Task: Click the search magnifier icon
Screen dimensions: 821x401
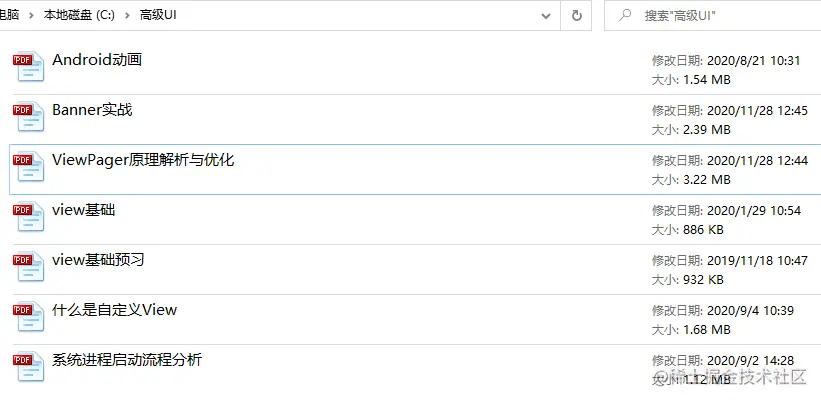Action: [625, 16]
